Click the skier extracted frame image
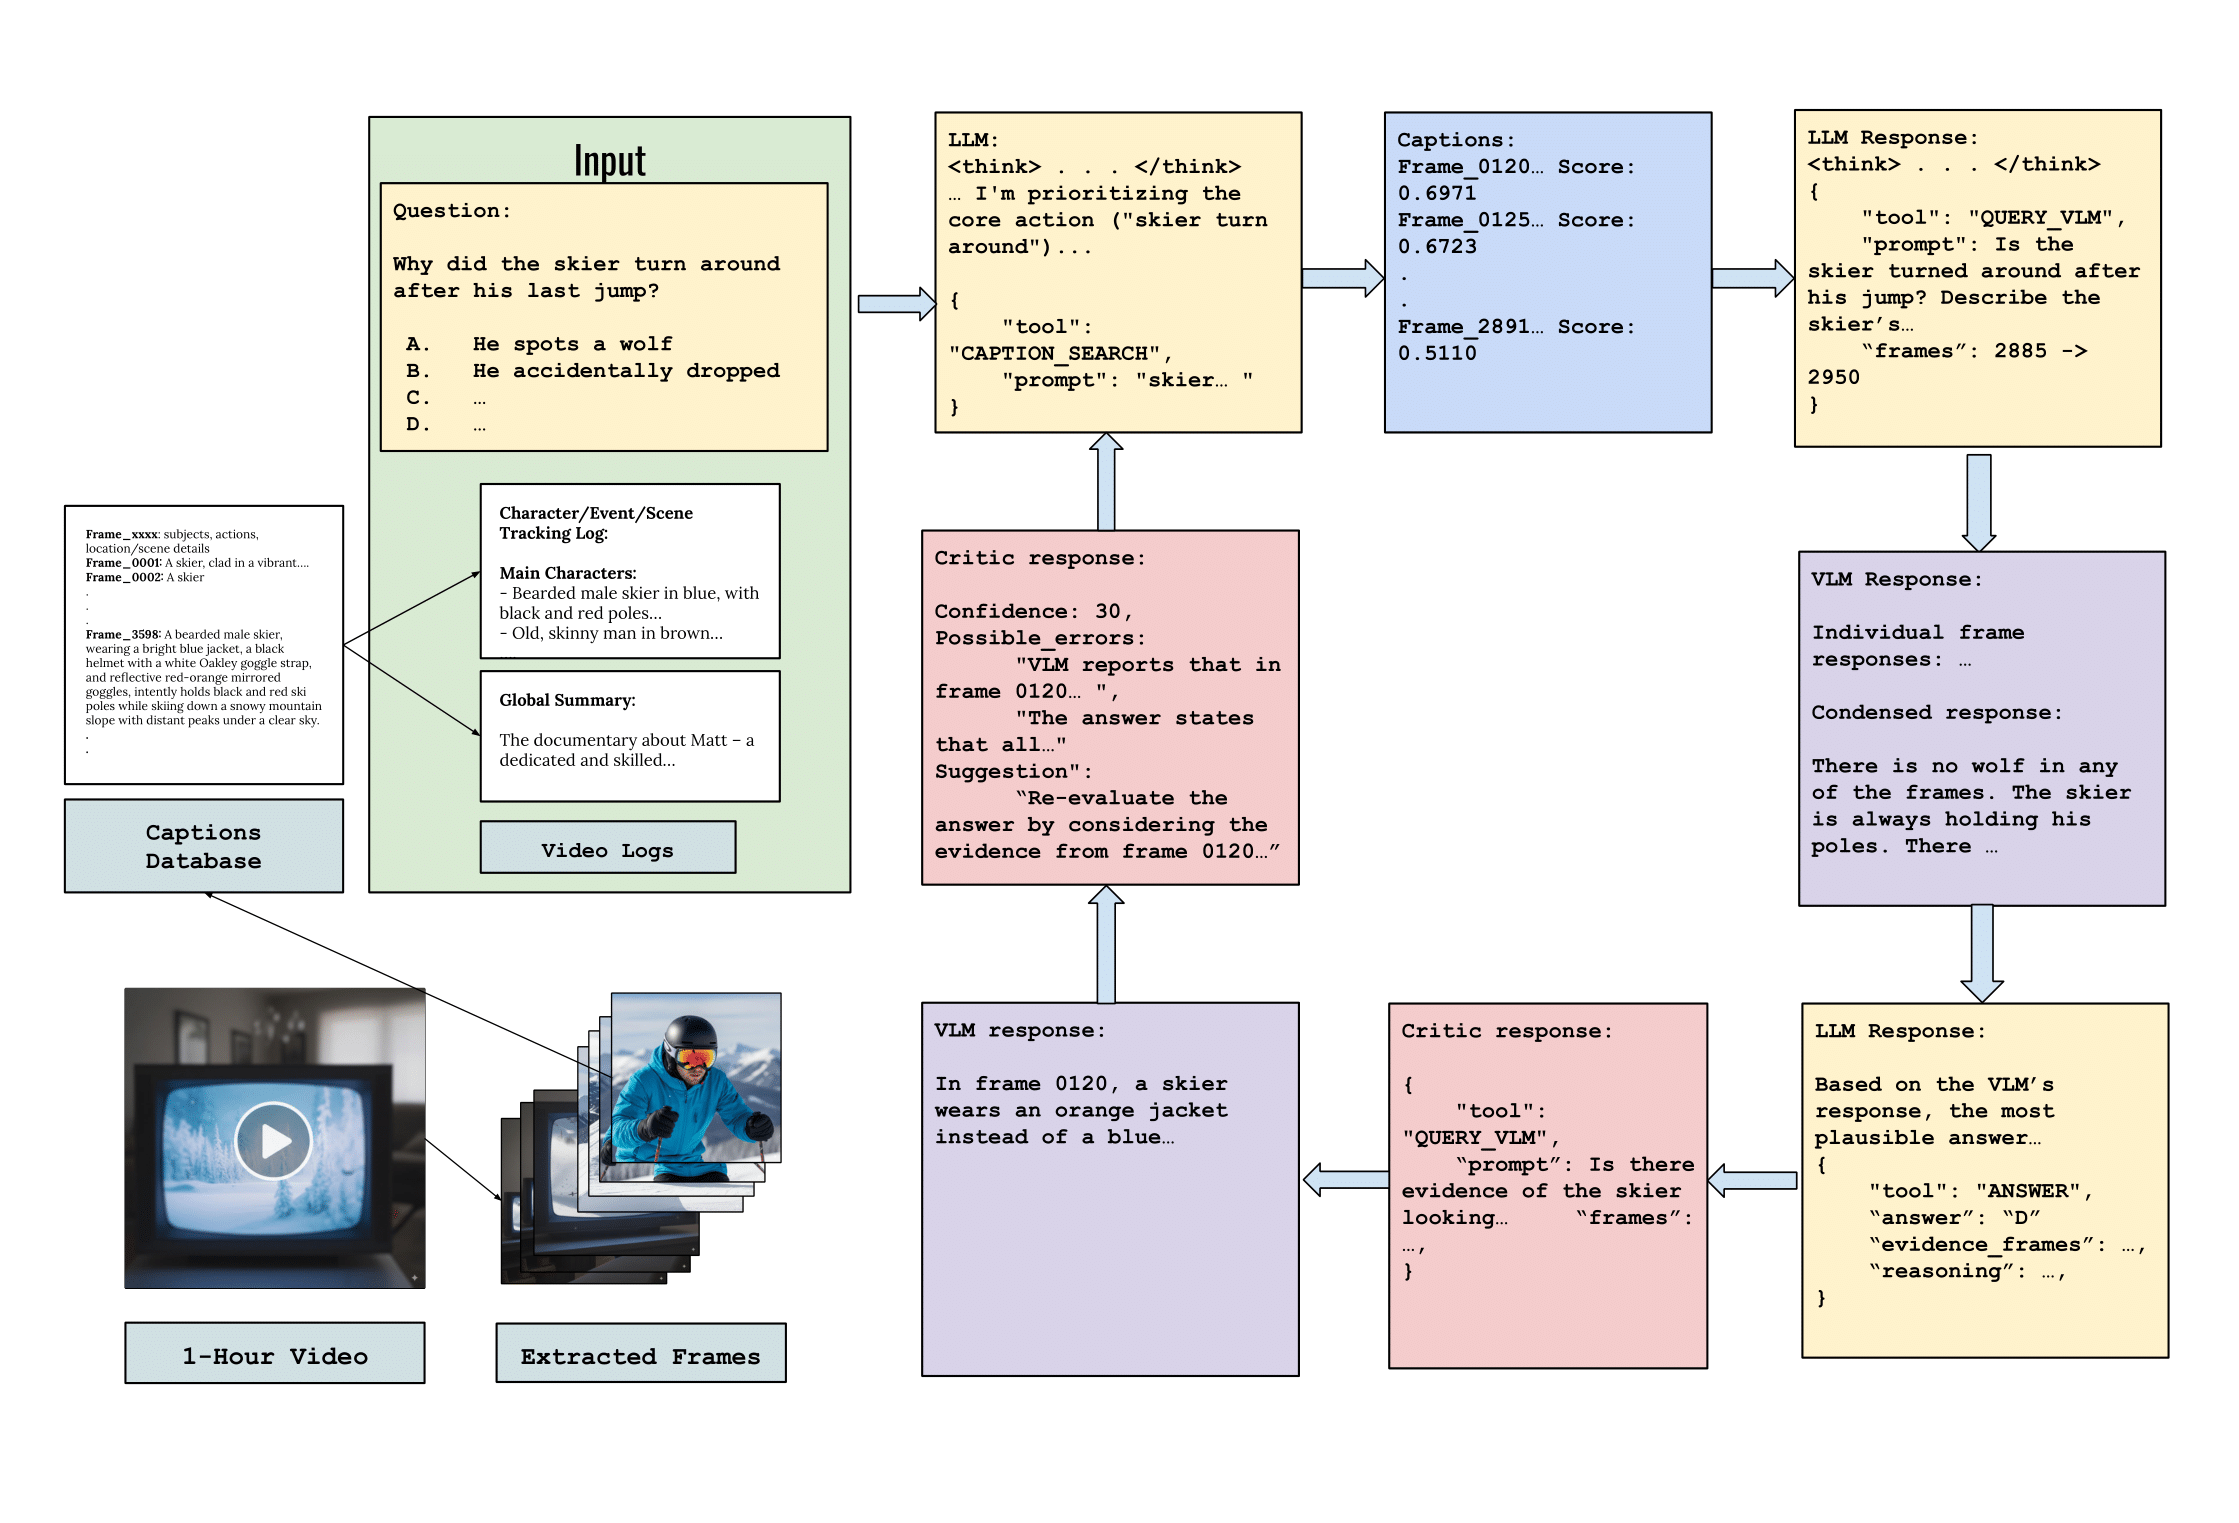The image size is (2239, 1523). click(x=696, y=1077)
